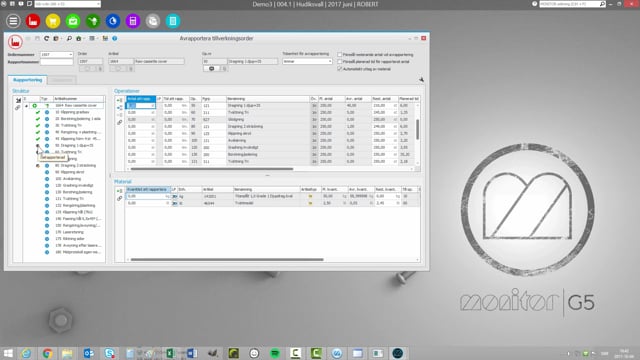The image size is (640, 360).
Task: Select first Antal att rapportera cell
Action: 140,106
